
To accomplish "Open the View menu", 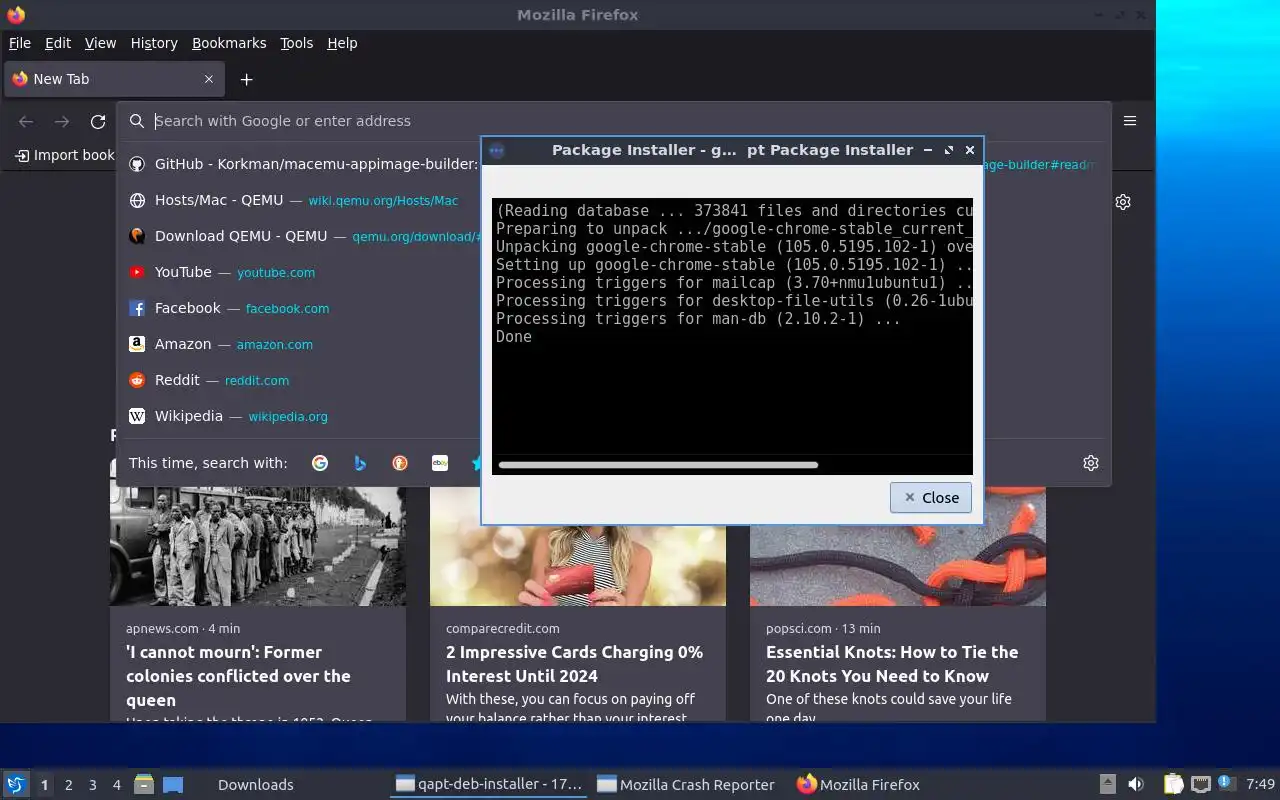I will click(x=100, y=43).
